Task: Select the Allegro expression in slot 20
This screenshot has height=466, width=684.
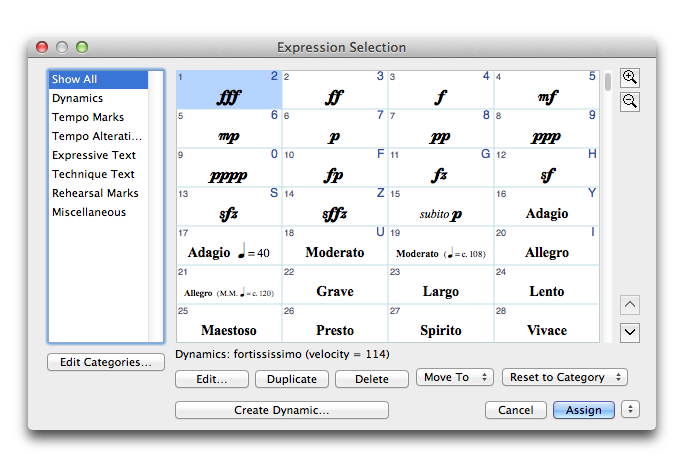Action: click(x=547, y=246)
